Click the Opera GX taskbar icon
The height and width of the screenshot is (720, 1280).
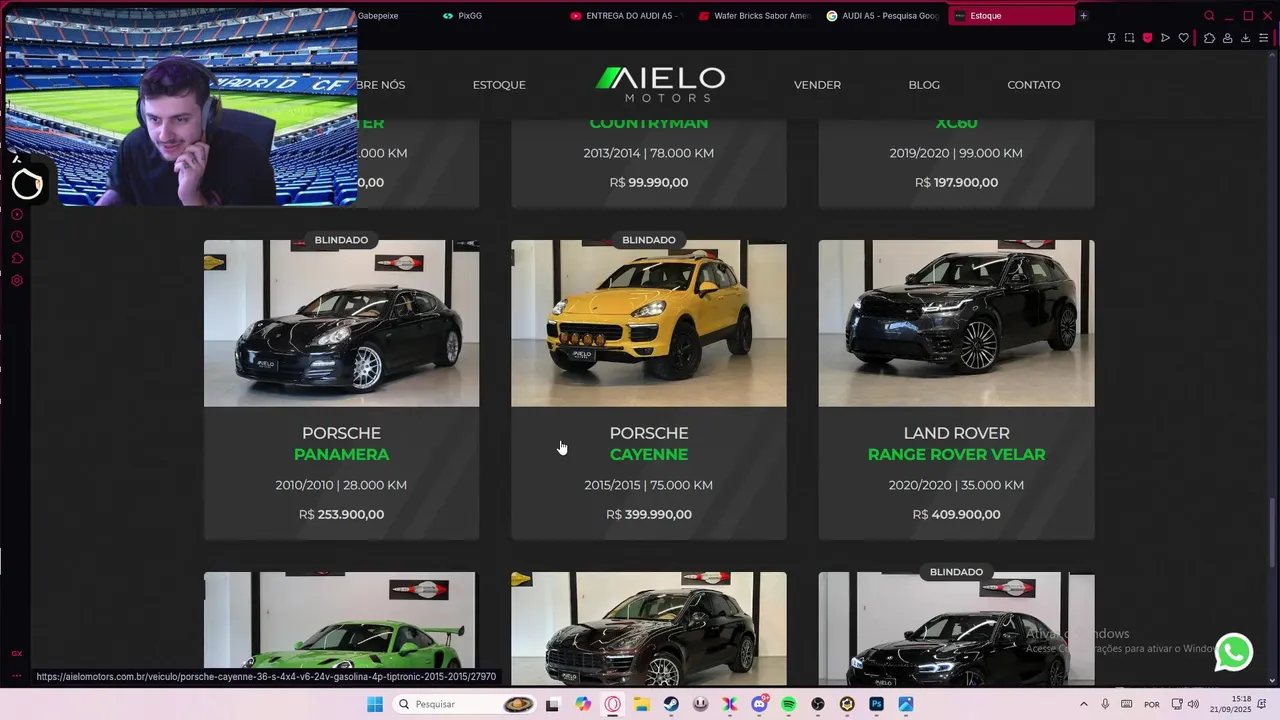612,704
